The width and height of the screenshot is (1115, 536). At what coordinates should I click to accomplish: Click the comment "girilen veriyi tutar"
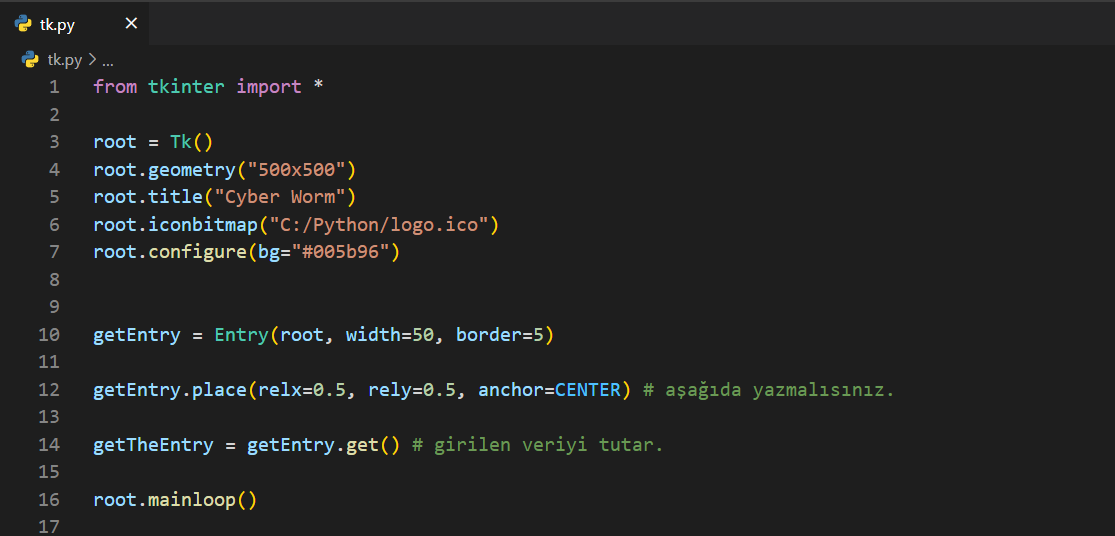coord(546,444)
